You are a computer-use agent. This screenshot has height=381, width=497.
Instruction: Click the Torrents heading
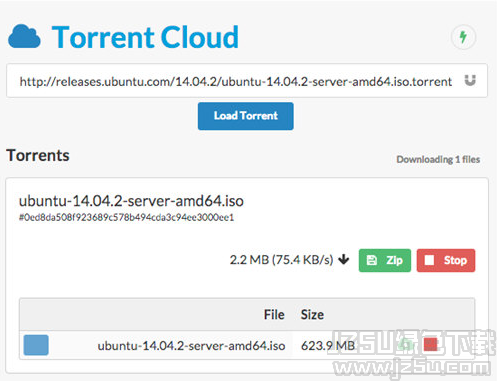click(x=38, y=155)
